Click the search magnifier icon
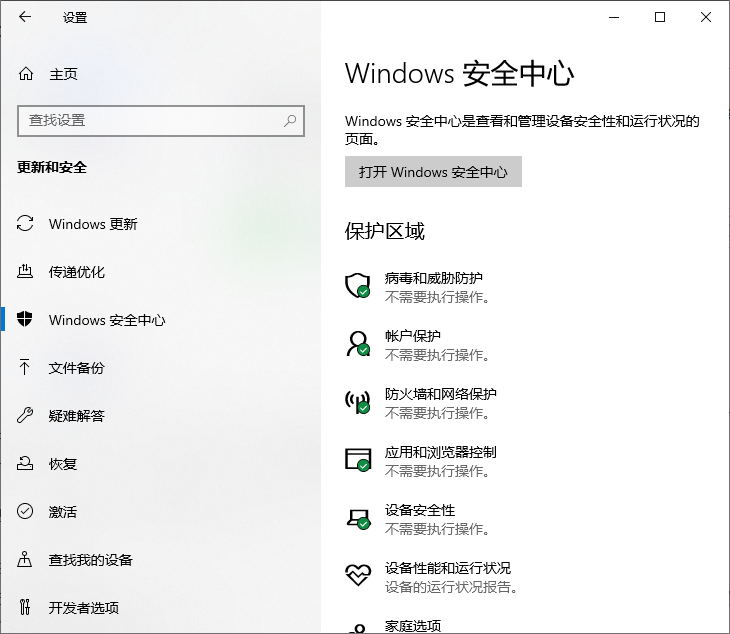The image size is (730, 634). point(290,121)
